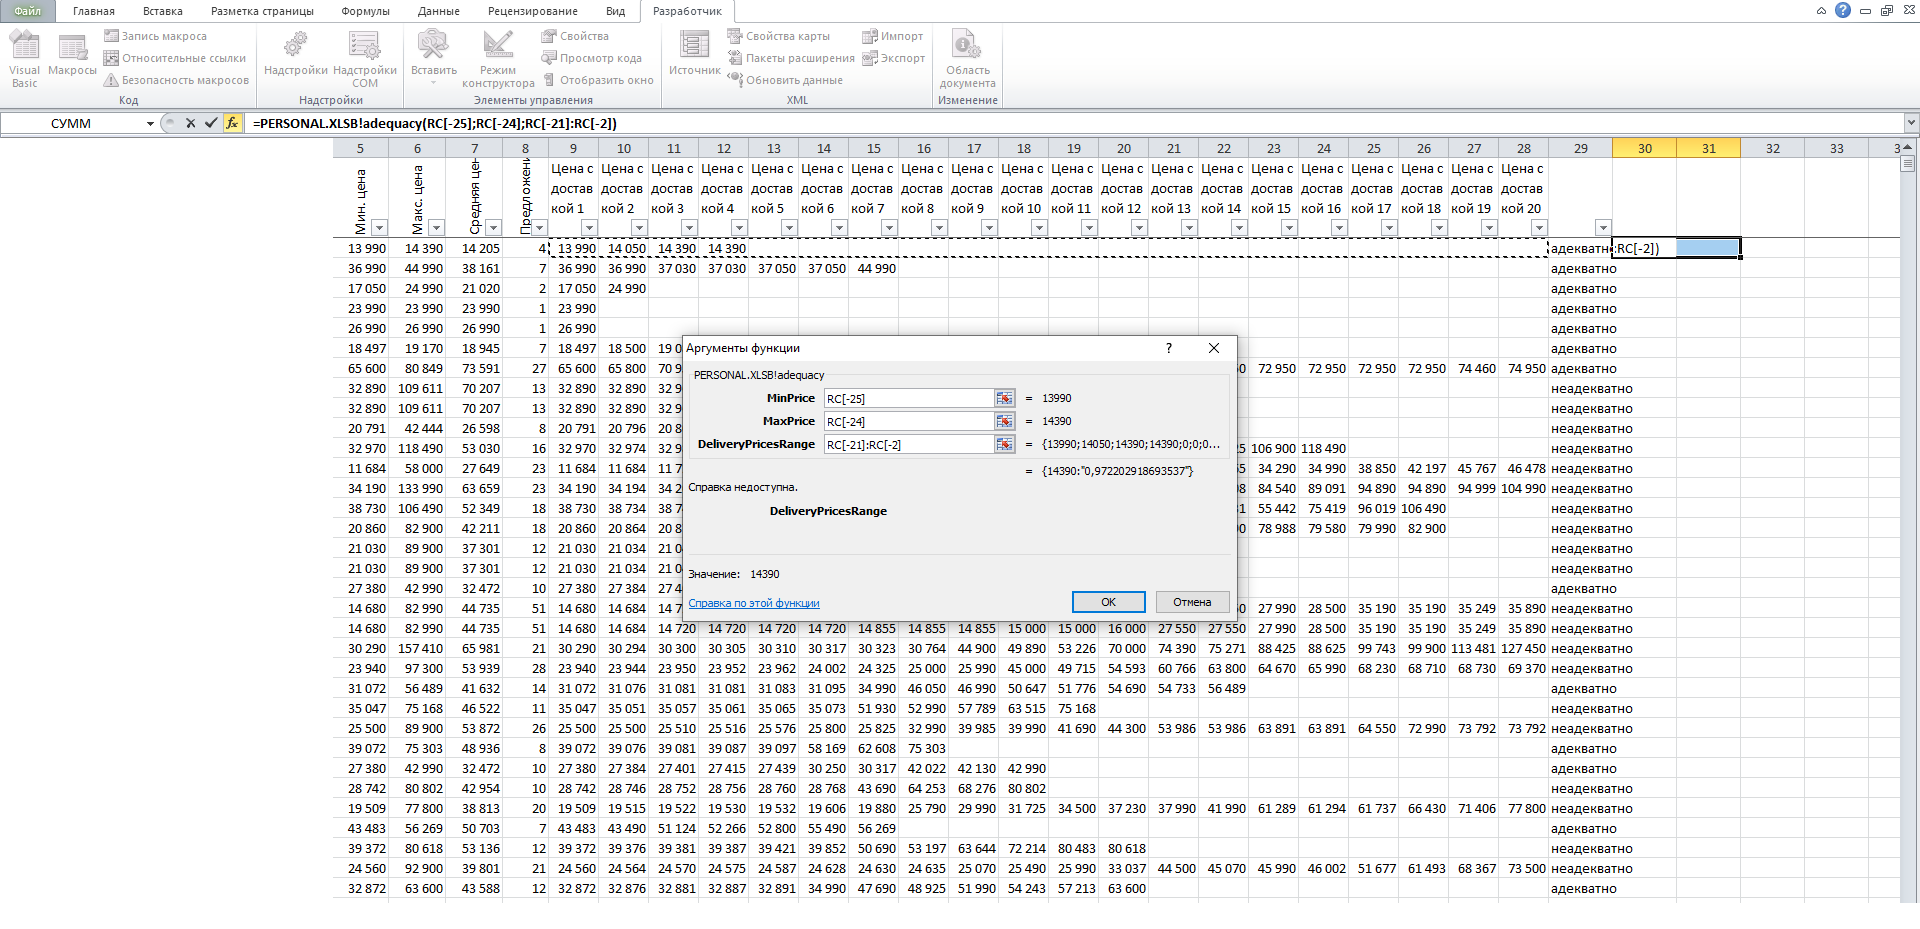Viewport: 1920px width, 929px height.
Task: Click OK in function arguments dialog
Action: tap(1108, 602)
